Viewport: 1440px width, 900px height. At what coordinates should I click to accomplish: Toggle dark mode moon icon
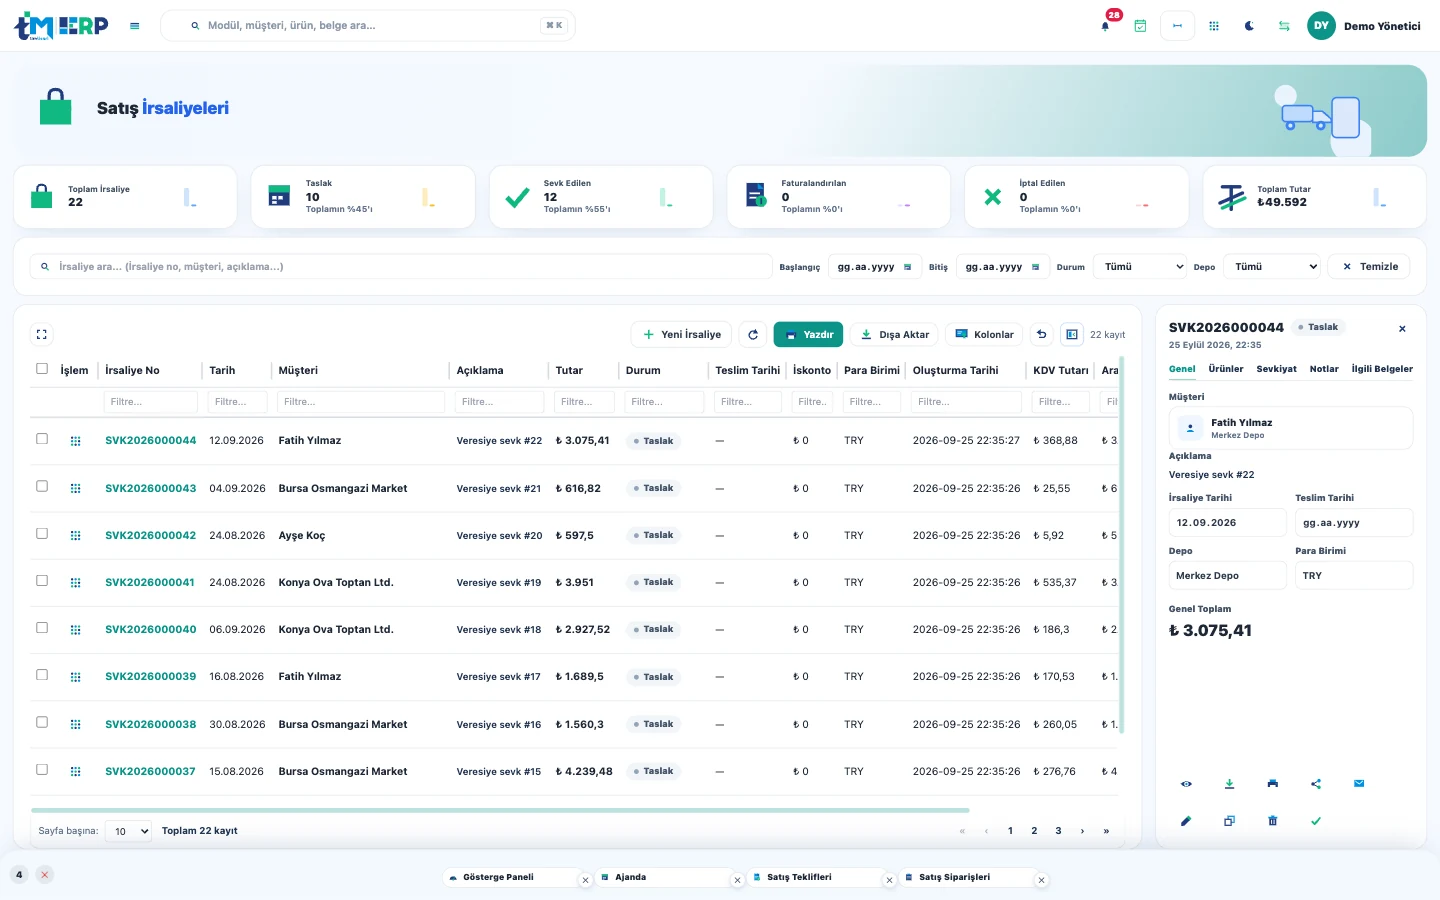(x=1249, y=26)
